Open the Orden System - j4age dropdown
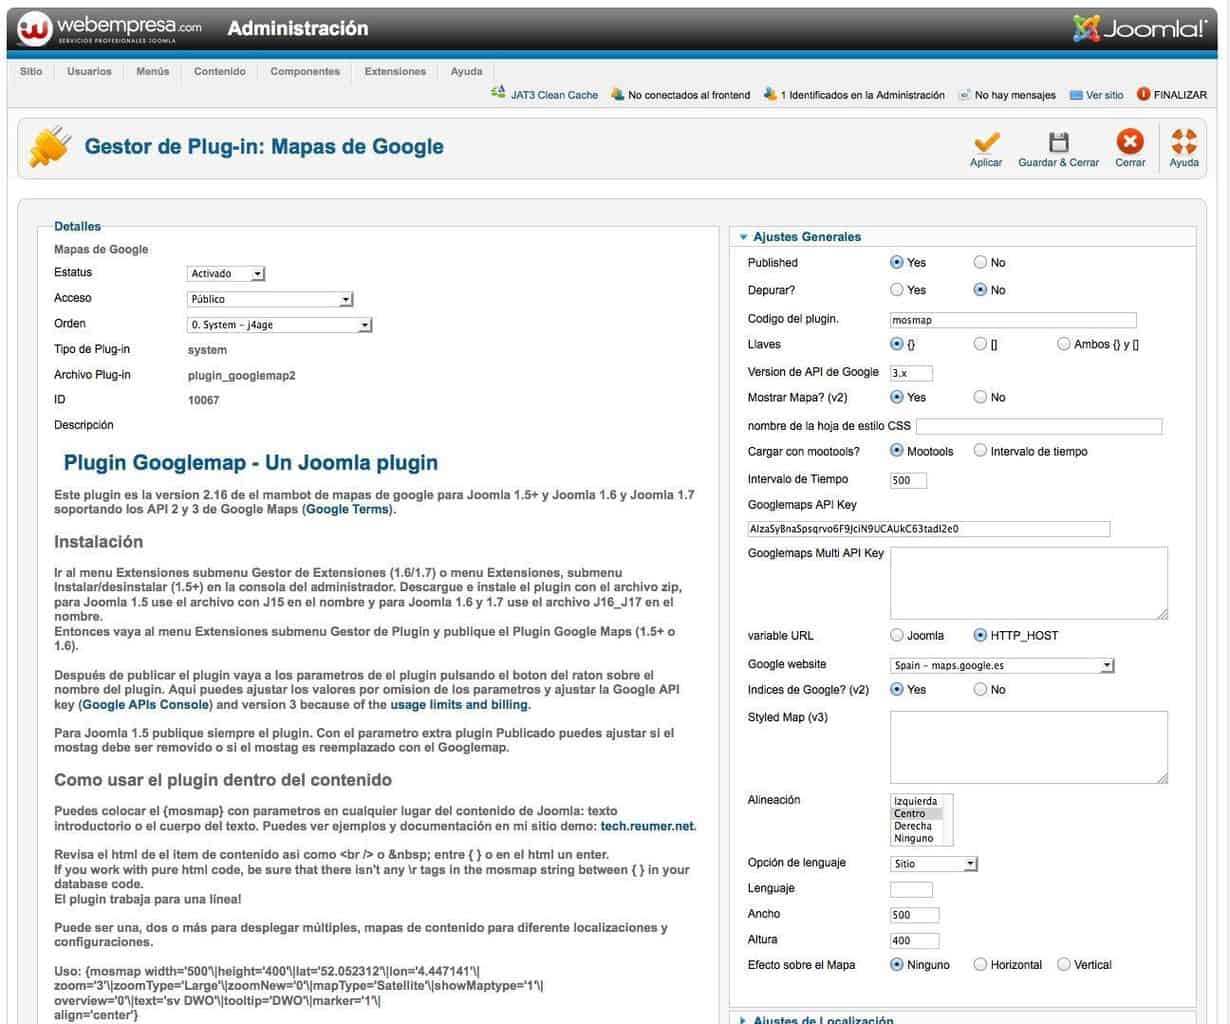Viewport: 1230px width, 1024px height. 280,325
